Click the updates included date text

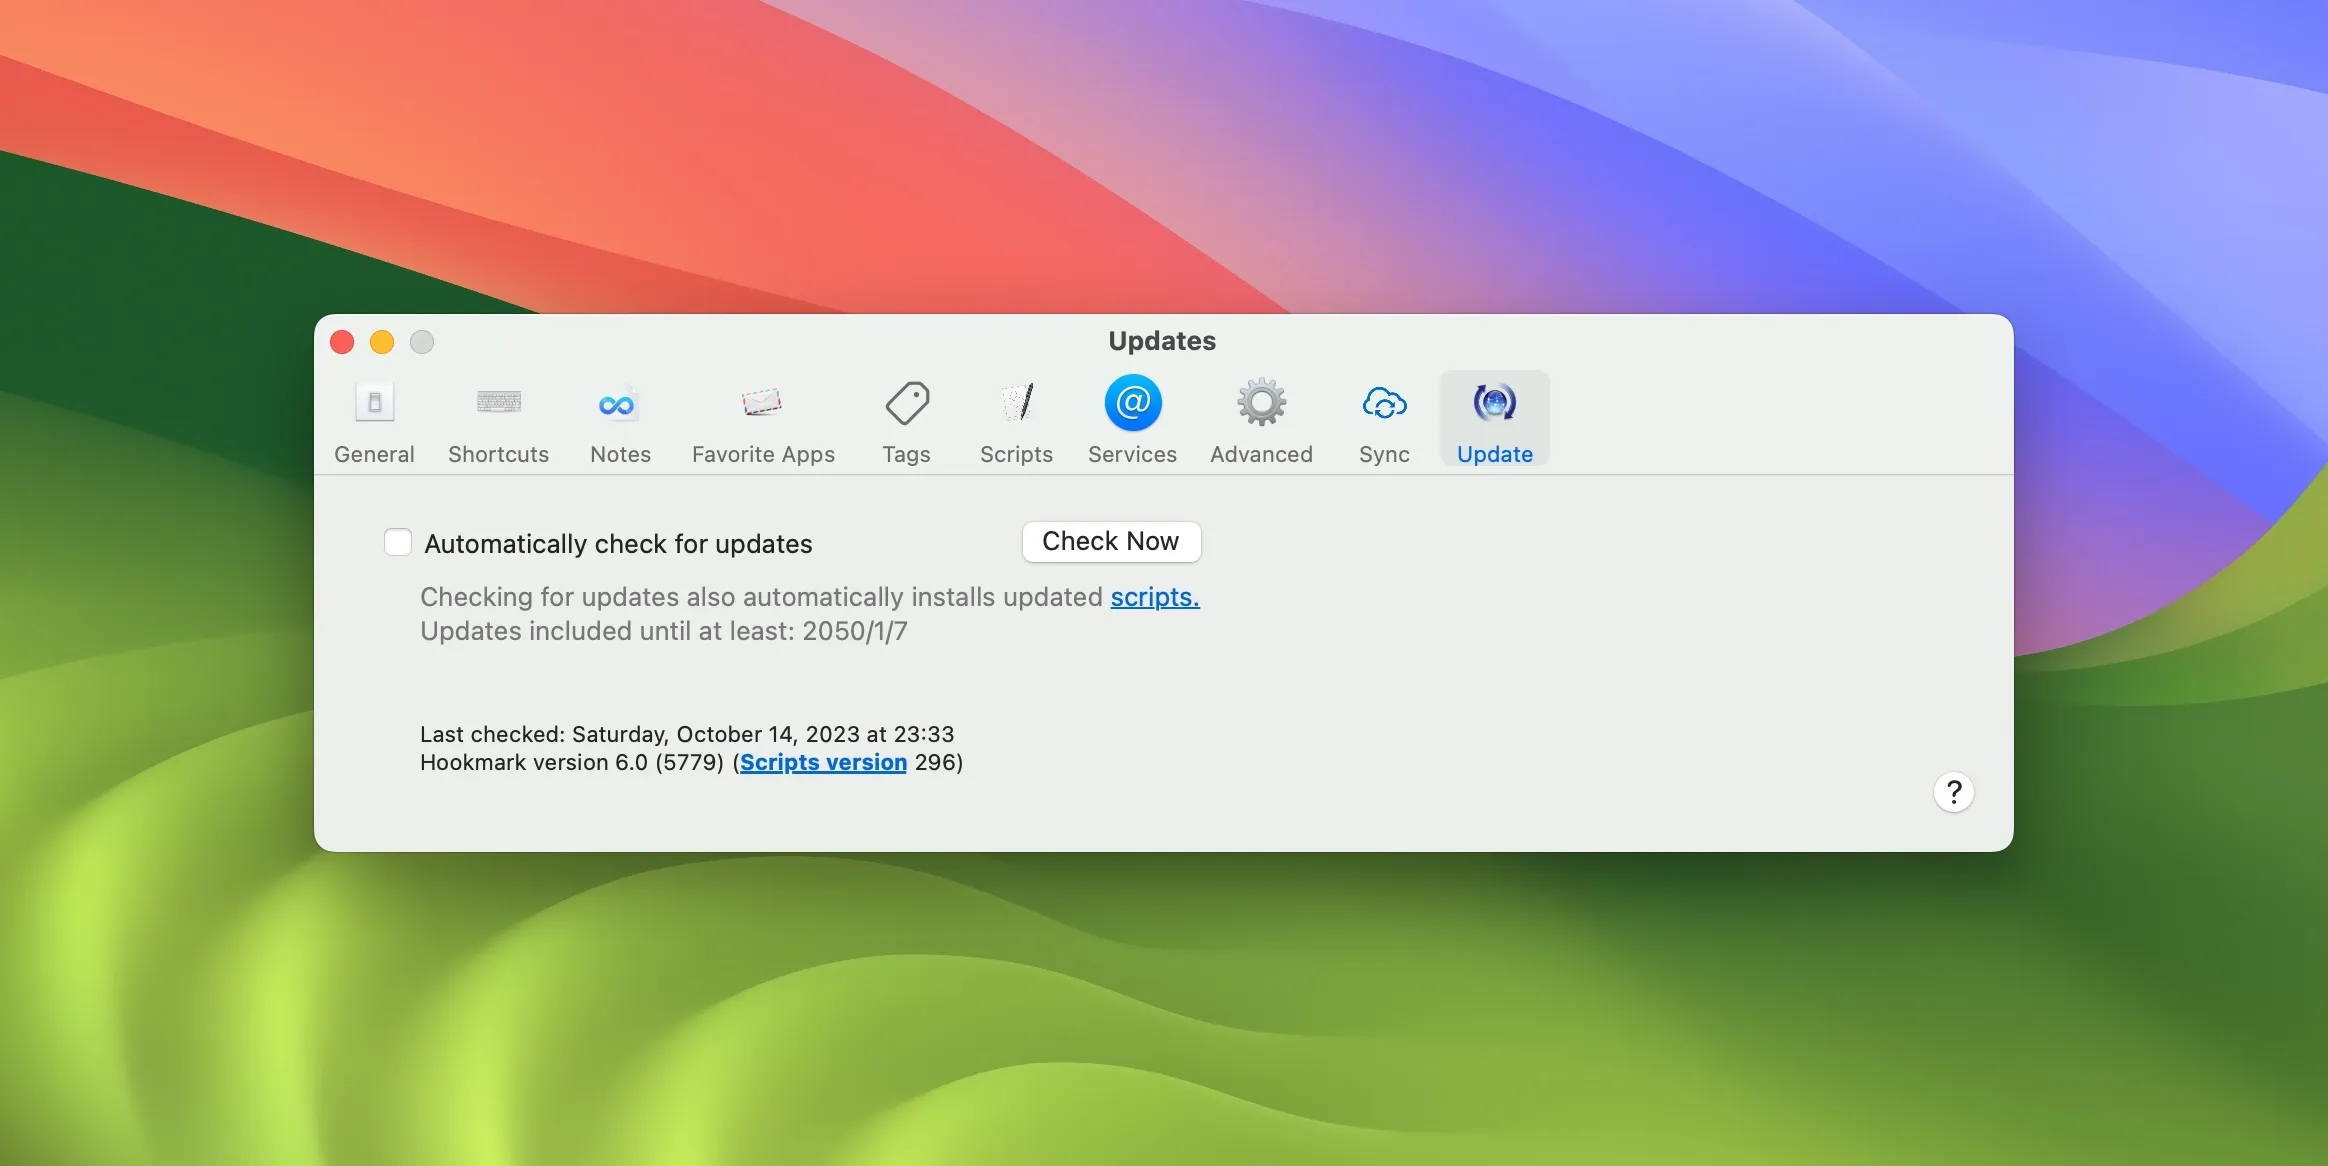663,630
